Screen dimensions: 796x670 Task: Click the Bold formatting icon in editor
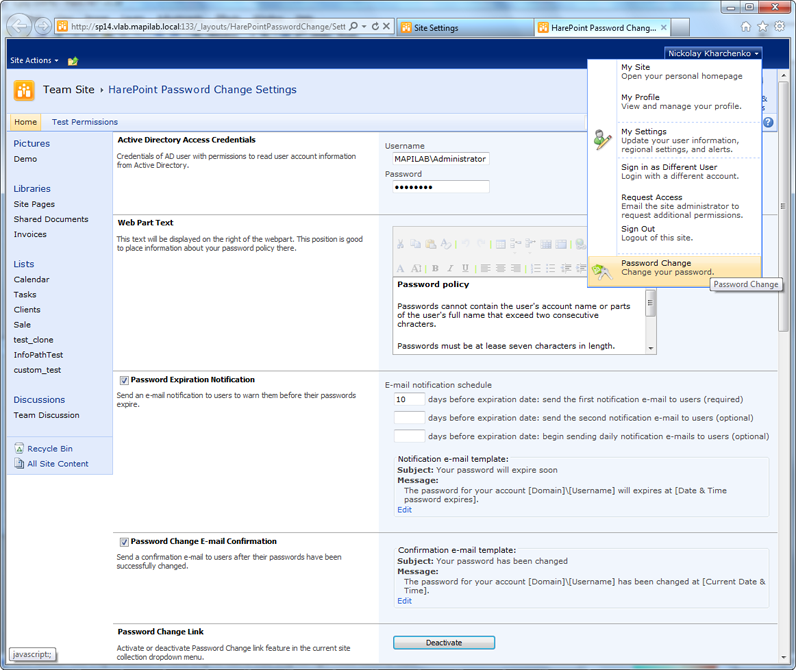tap(435, 268)
